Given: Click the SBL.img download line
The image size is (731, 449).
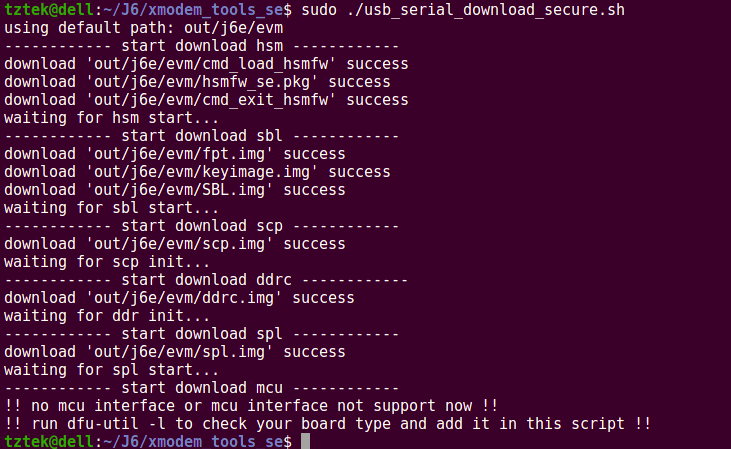Looking at the screenshot, I should click(174, 190).
